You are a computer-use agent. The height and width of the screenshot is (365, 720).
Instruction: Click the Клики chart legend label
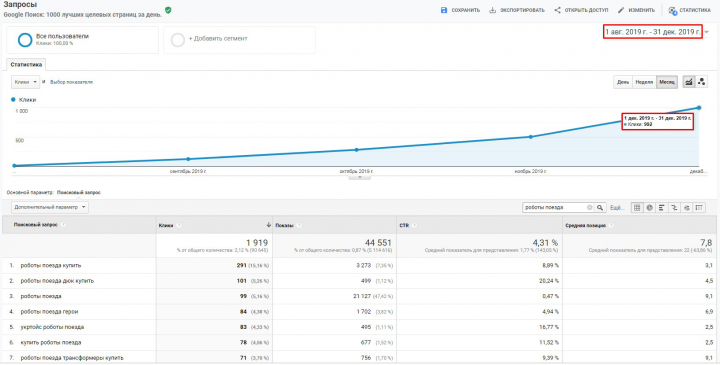pos(28,100)
